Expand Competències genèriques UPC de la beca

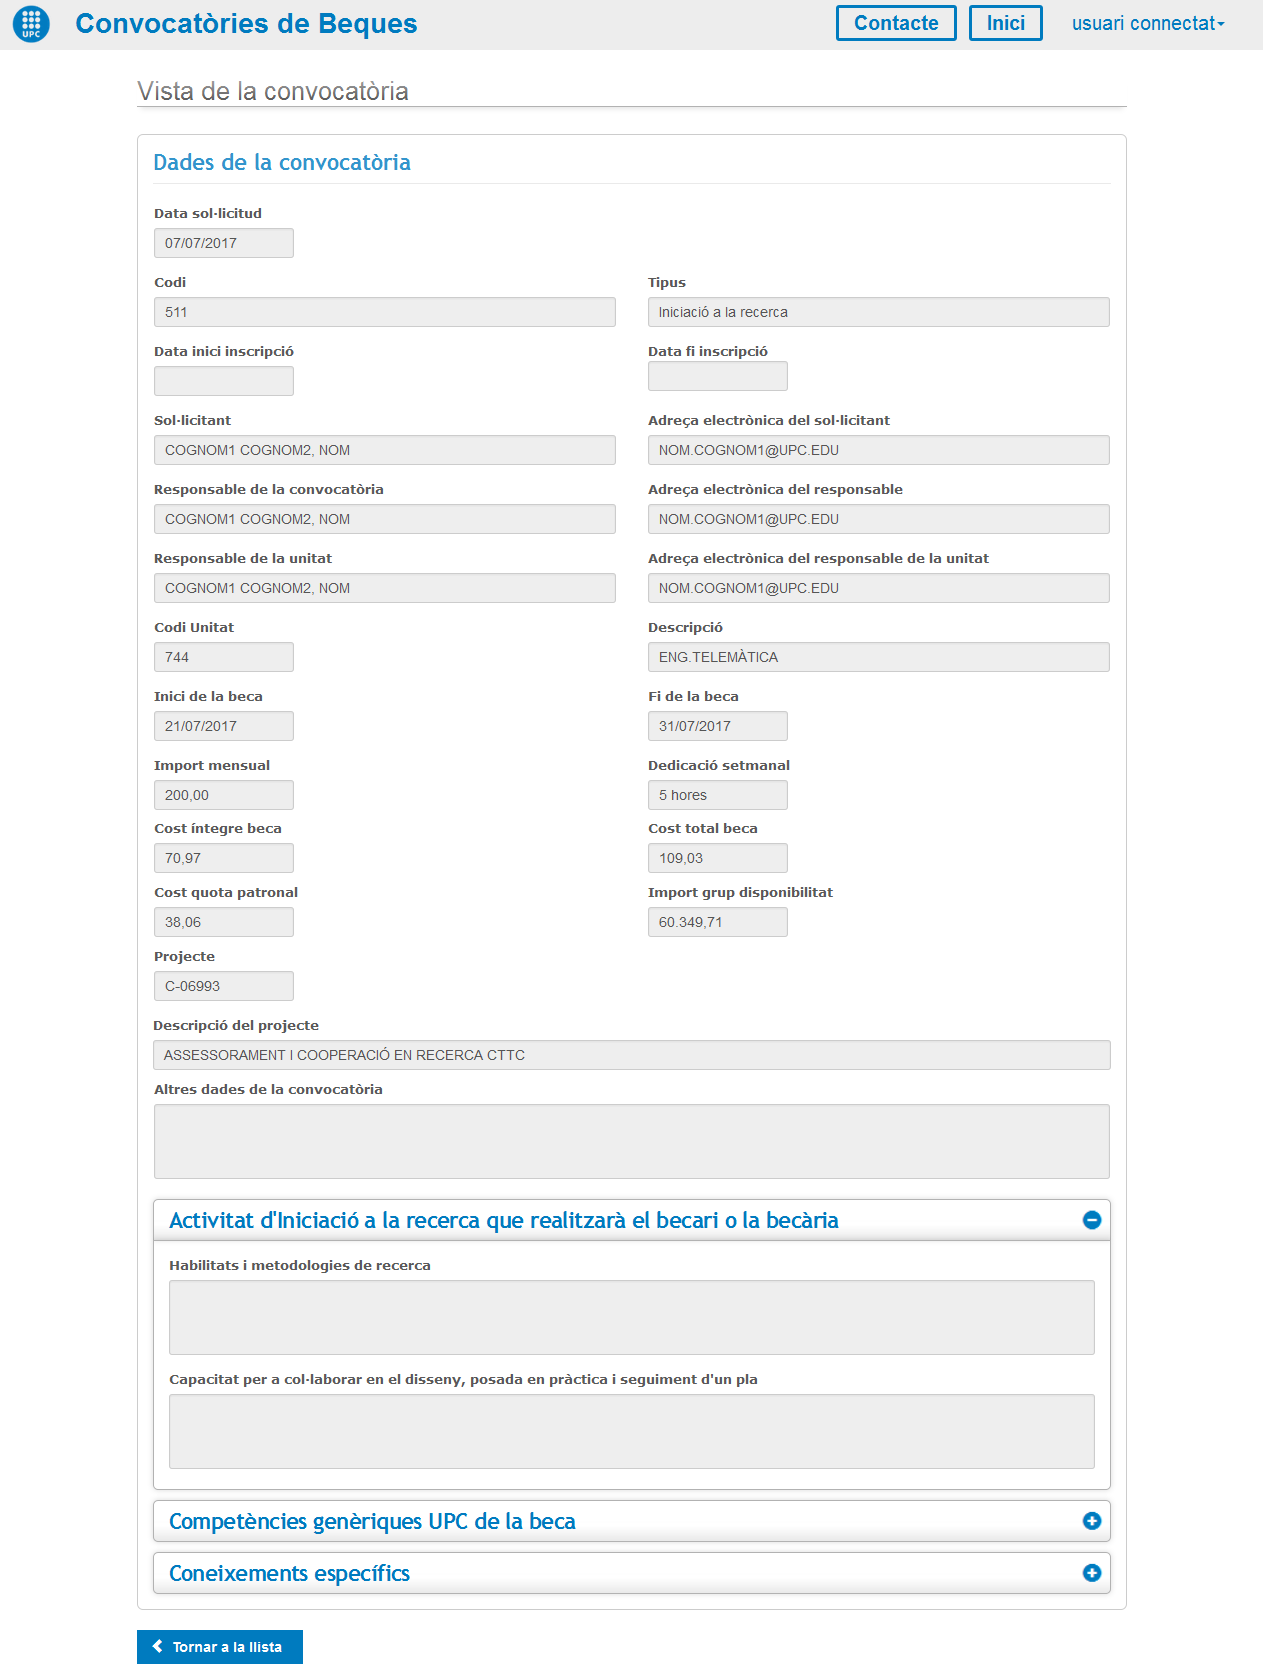pos(372,1521)
